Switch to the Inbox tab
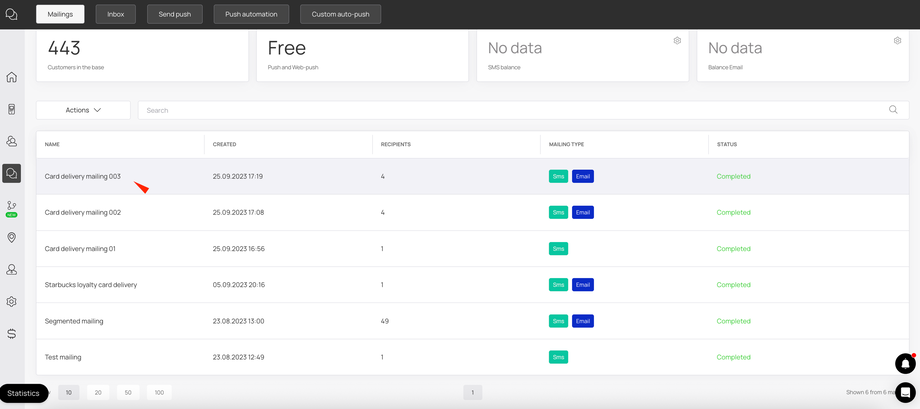Viewport: 920px width, 409px height. [x=116, y=14]
